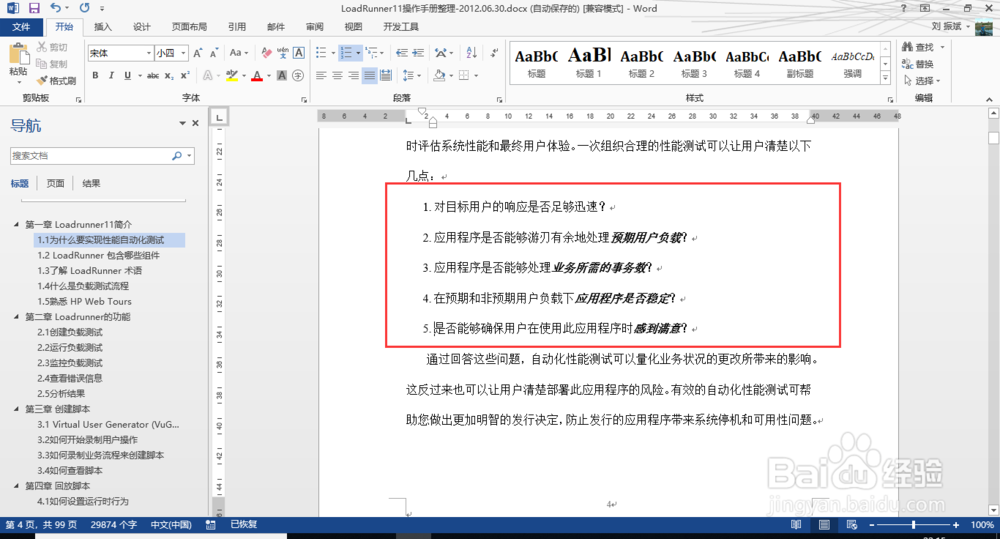
Task: Align paragraph to the left
Action: (321, 75)
